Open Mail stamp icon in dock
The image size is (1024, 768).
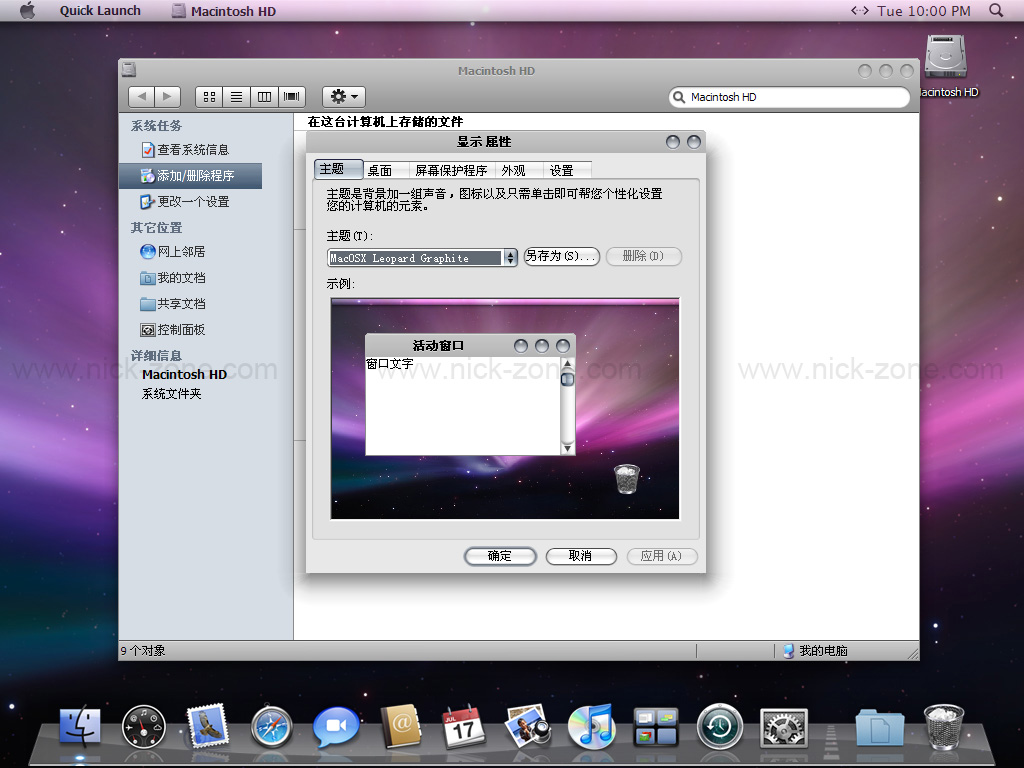coord(208,725)
